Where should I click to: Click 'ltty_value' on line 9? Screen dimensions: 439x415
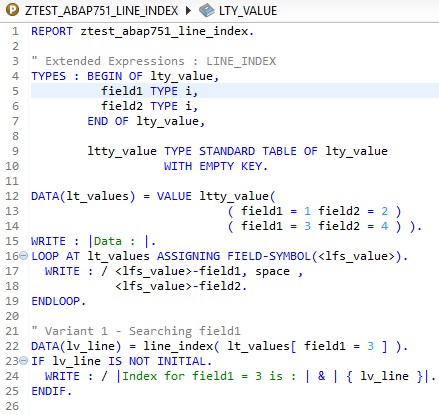tap(122, 151)
